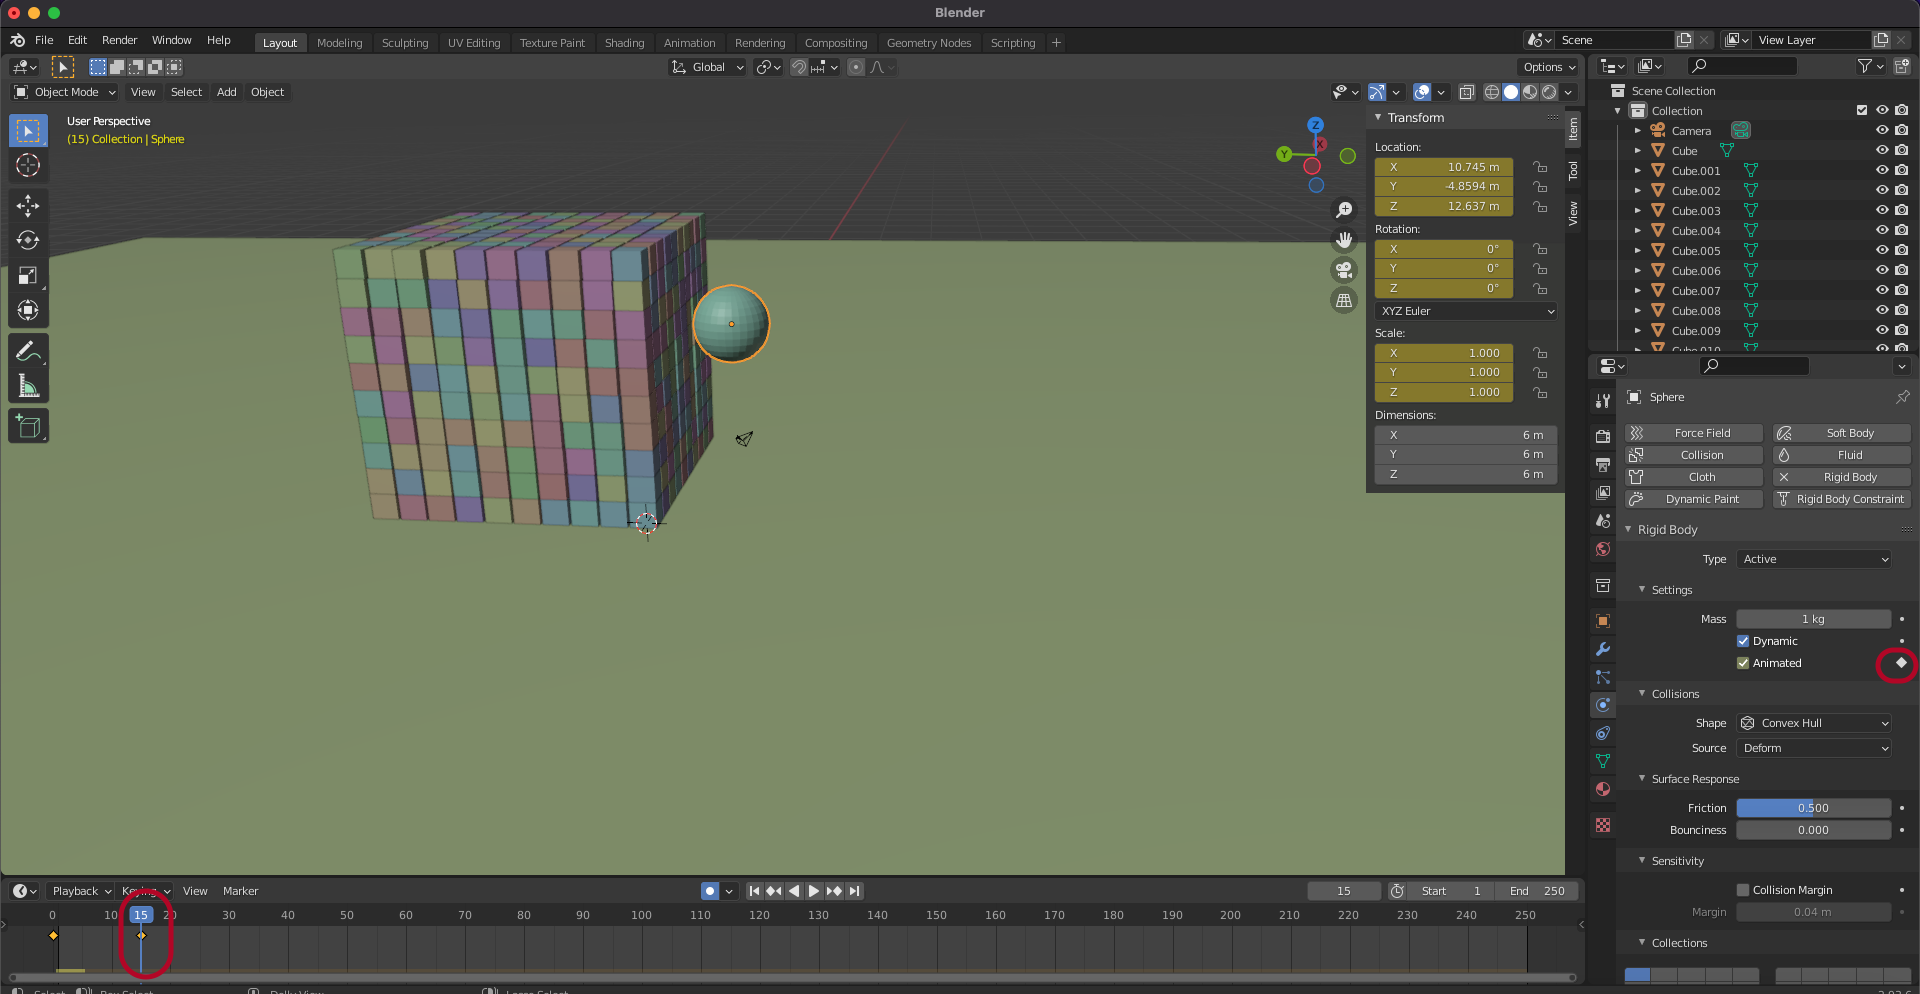1920x994 pixels.
Task: Open the Physics properties tab icon
Action: click(x=1603, y=705)
